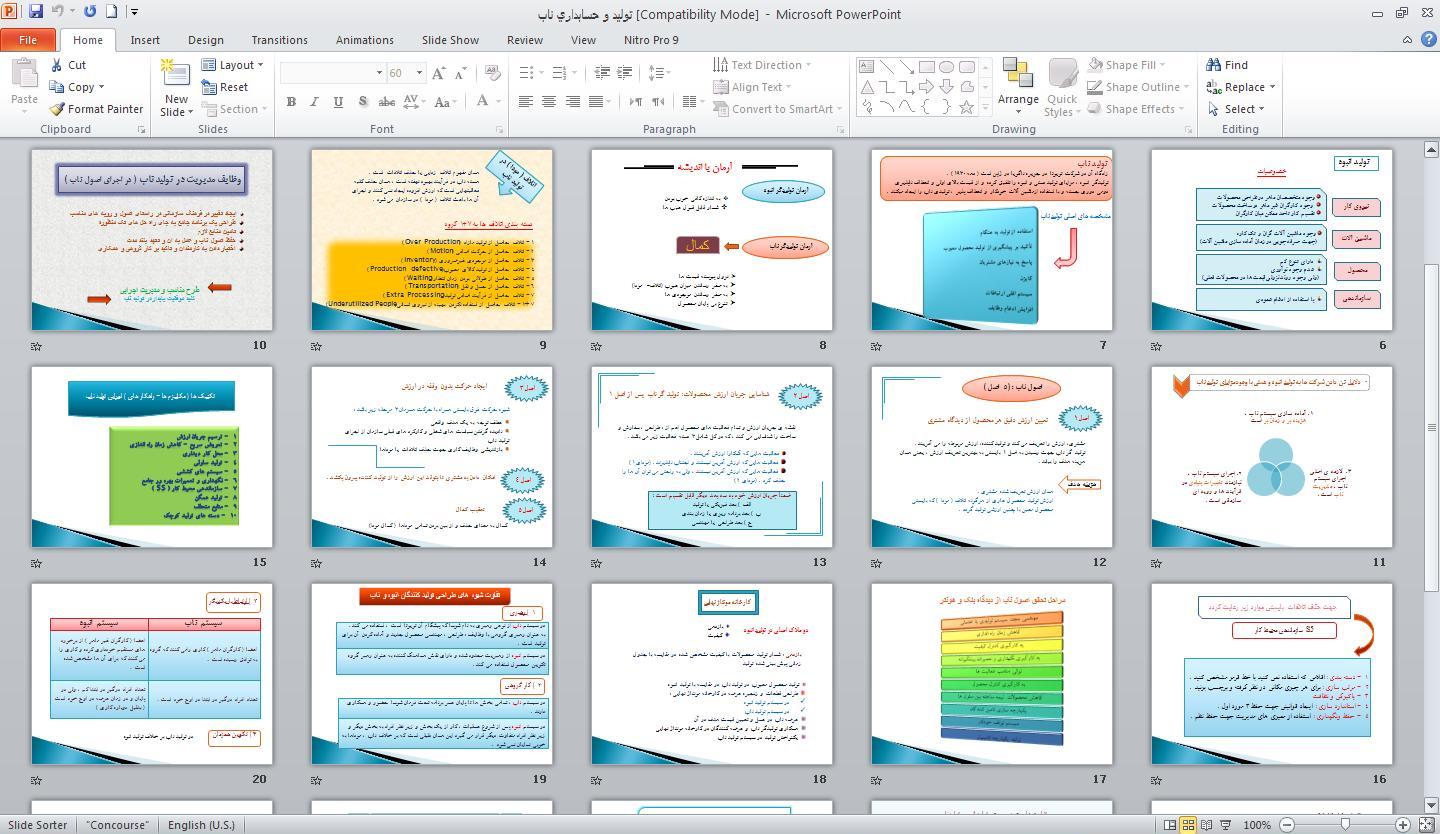Click the zoom slider handle
This screenshot has width=1440, height=834.
click(1345, 825)
